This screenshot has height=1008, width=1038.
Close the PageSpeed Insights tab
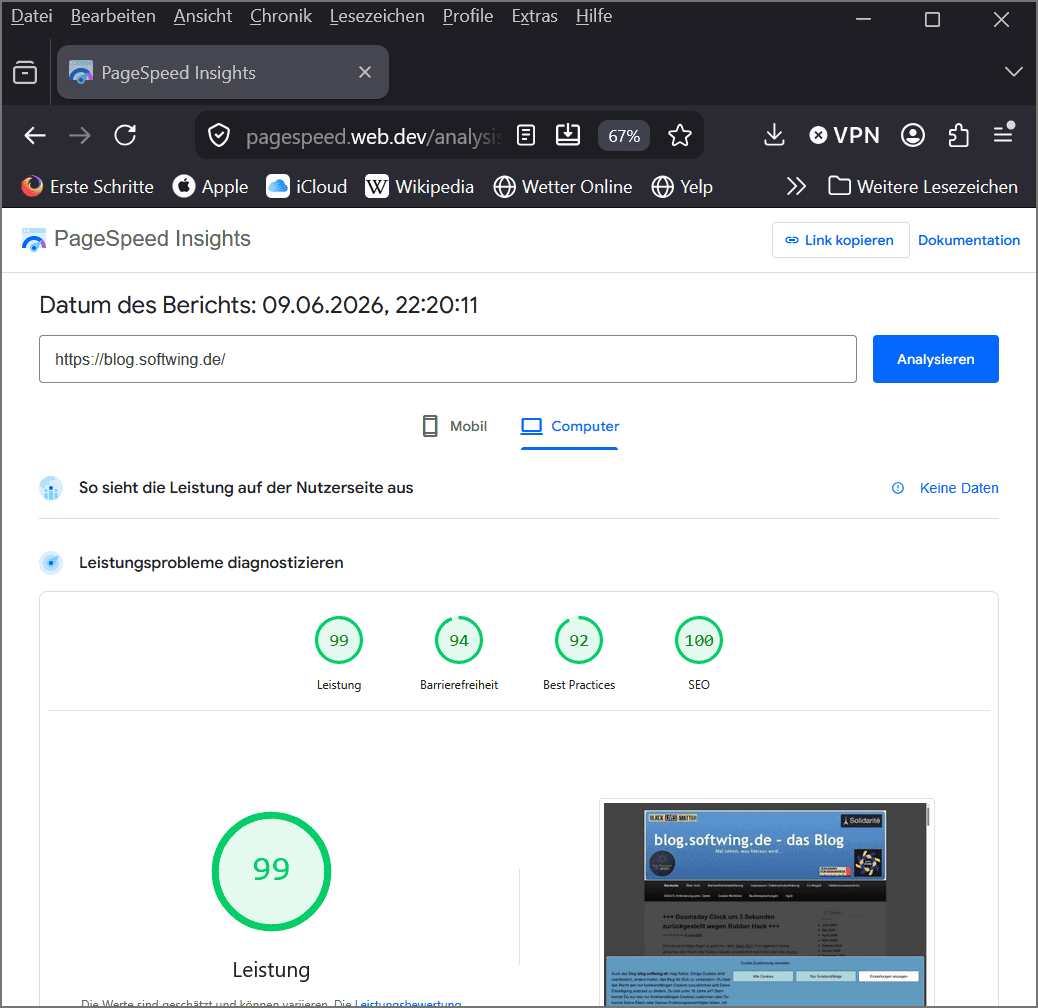(x=365, y=72)
